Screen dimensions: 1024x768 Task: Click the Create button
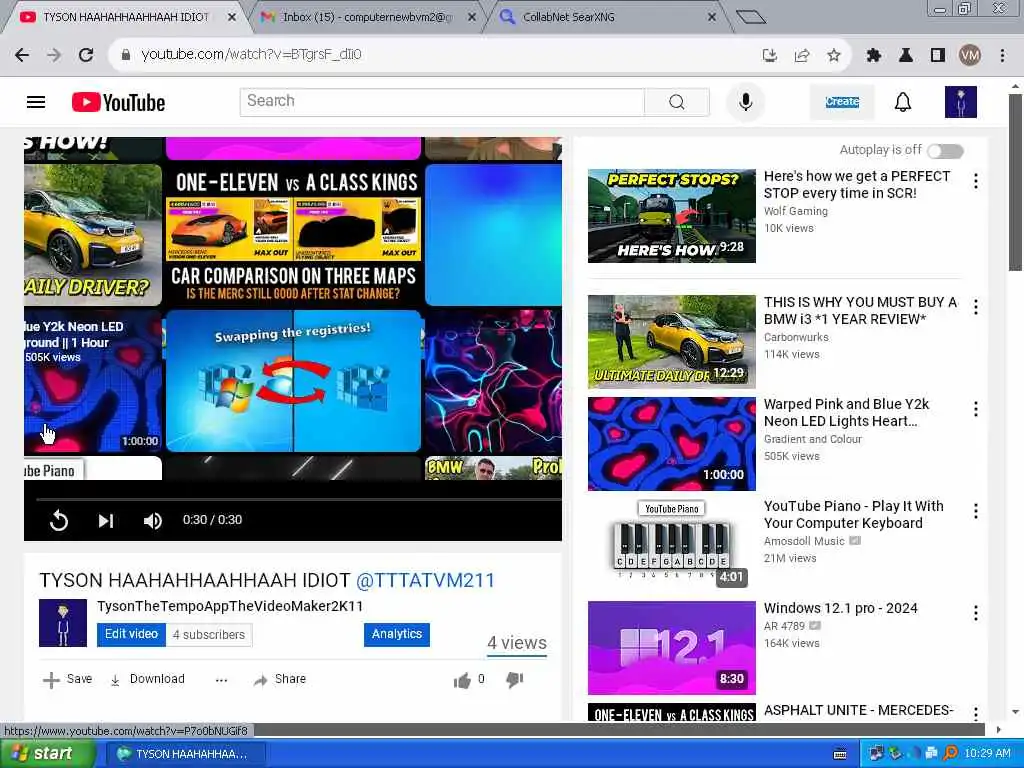pyautogui.click(x=842, y=102)
